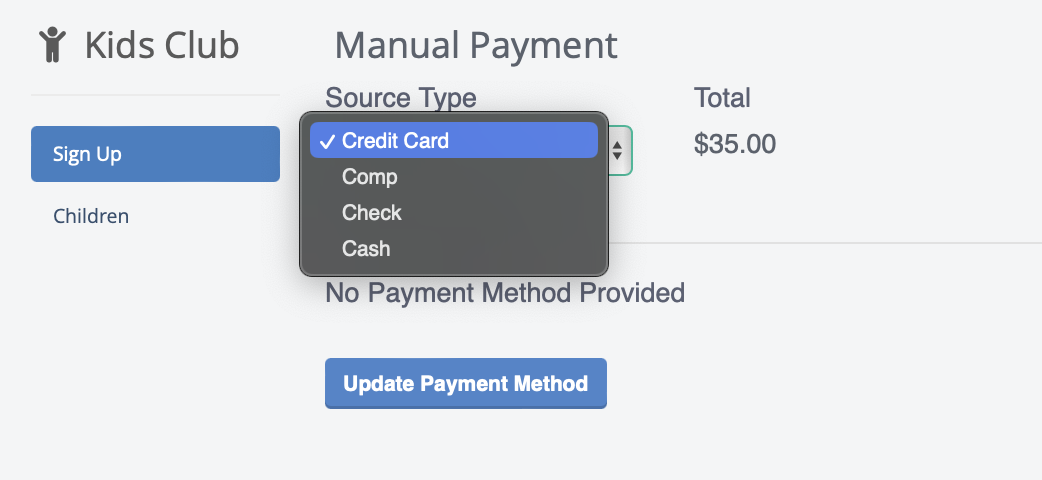This screenshot has height=480, width=1042.
Task: Click the No Payment Method Provided message
Action: [505, 293]
